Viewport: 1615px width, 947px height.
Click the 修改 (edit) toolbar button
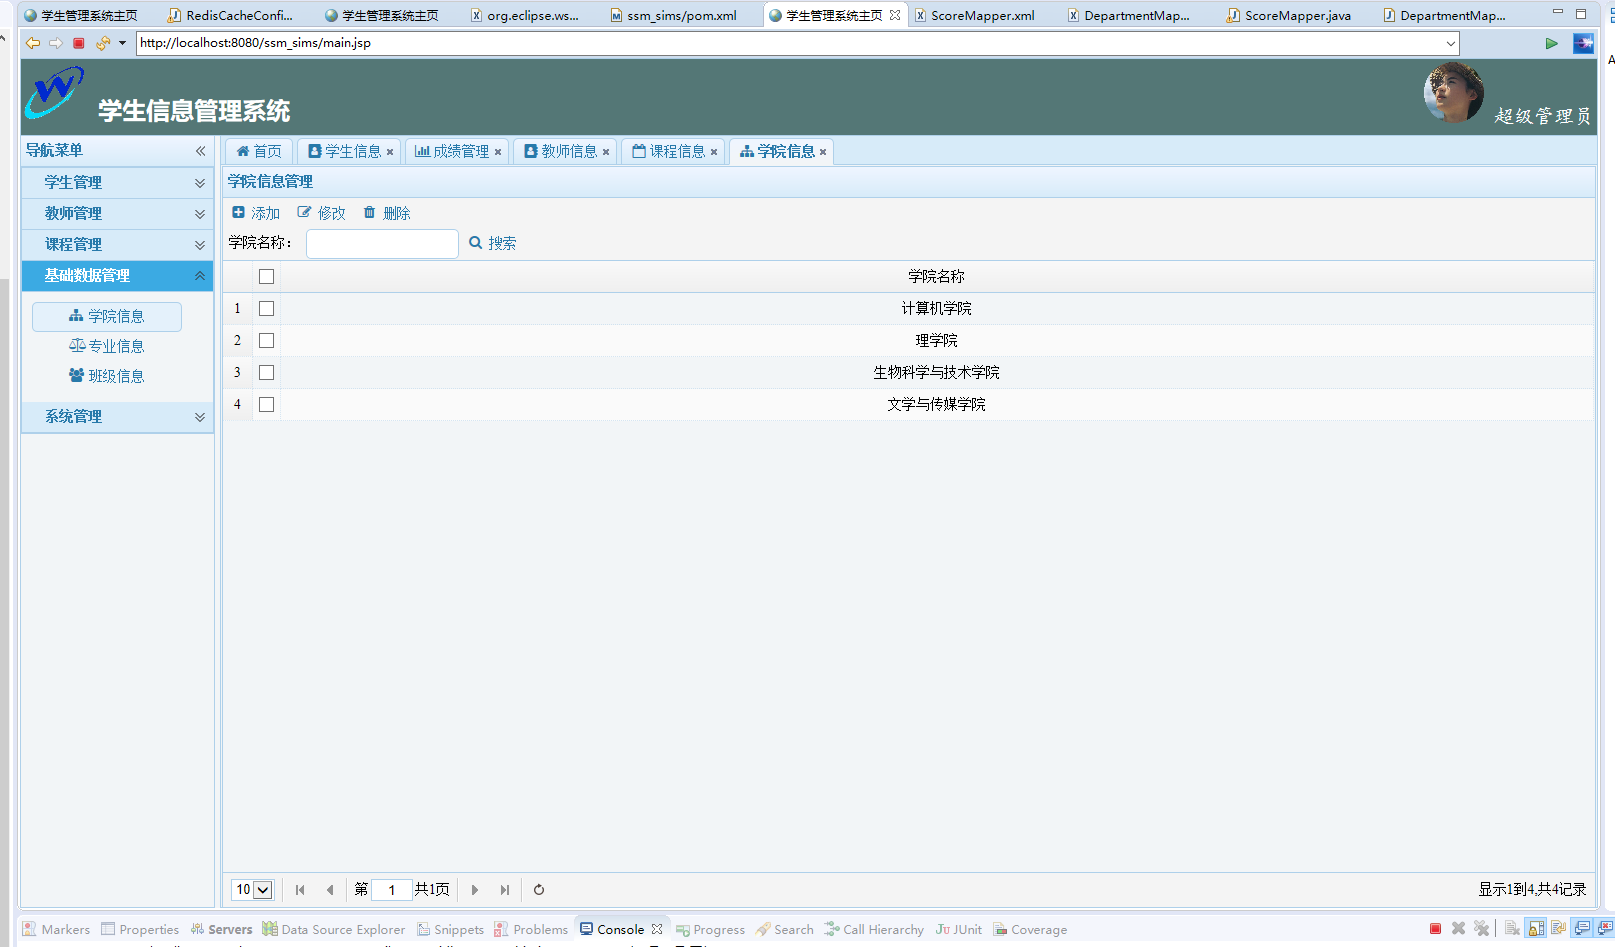point(321,213)
